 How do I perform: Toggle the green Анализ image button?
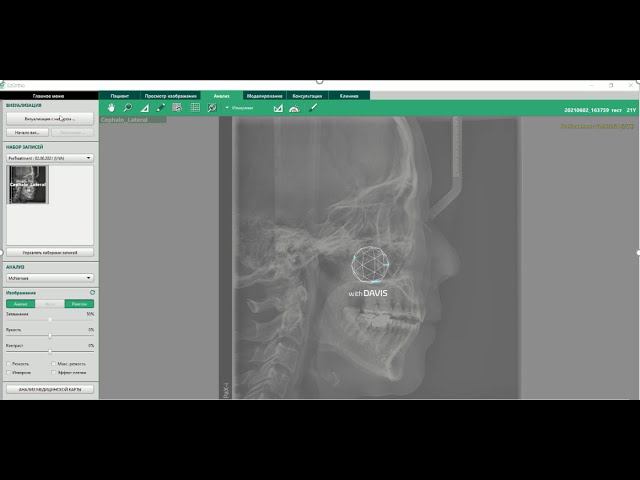(x=20, y=304)
